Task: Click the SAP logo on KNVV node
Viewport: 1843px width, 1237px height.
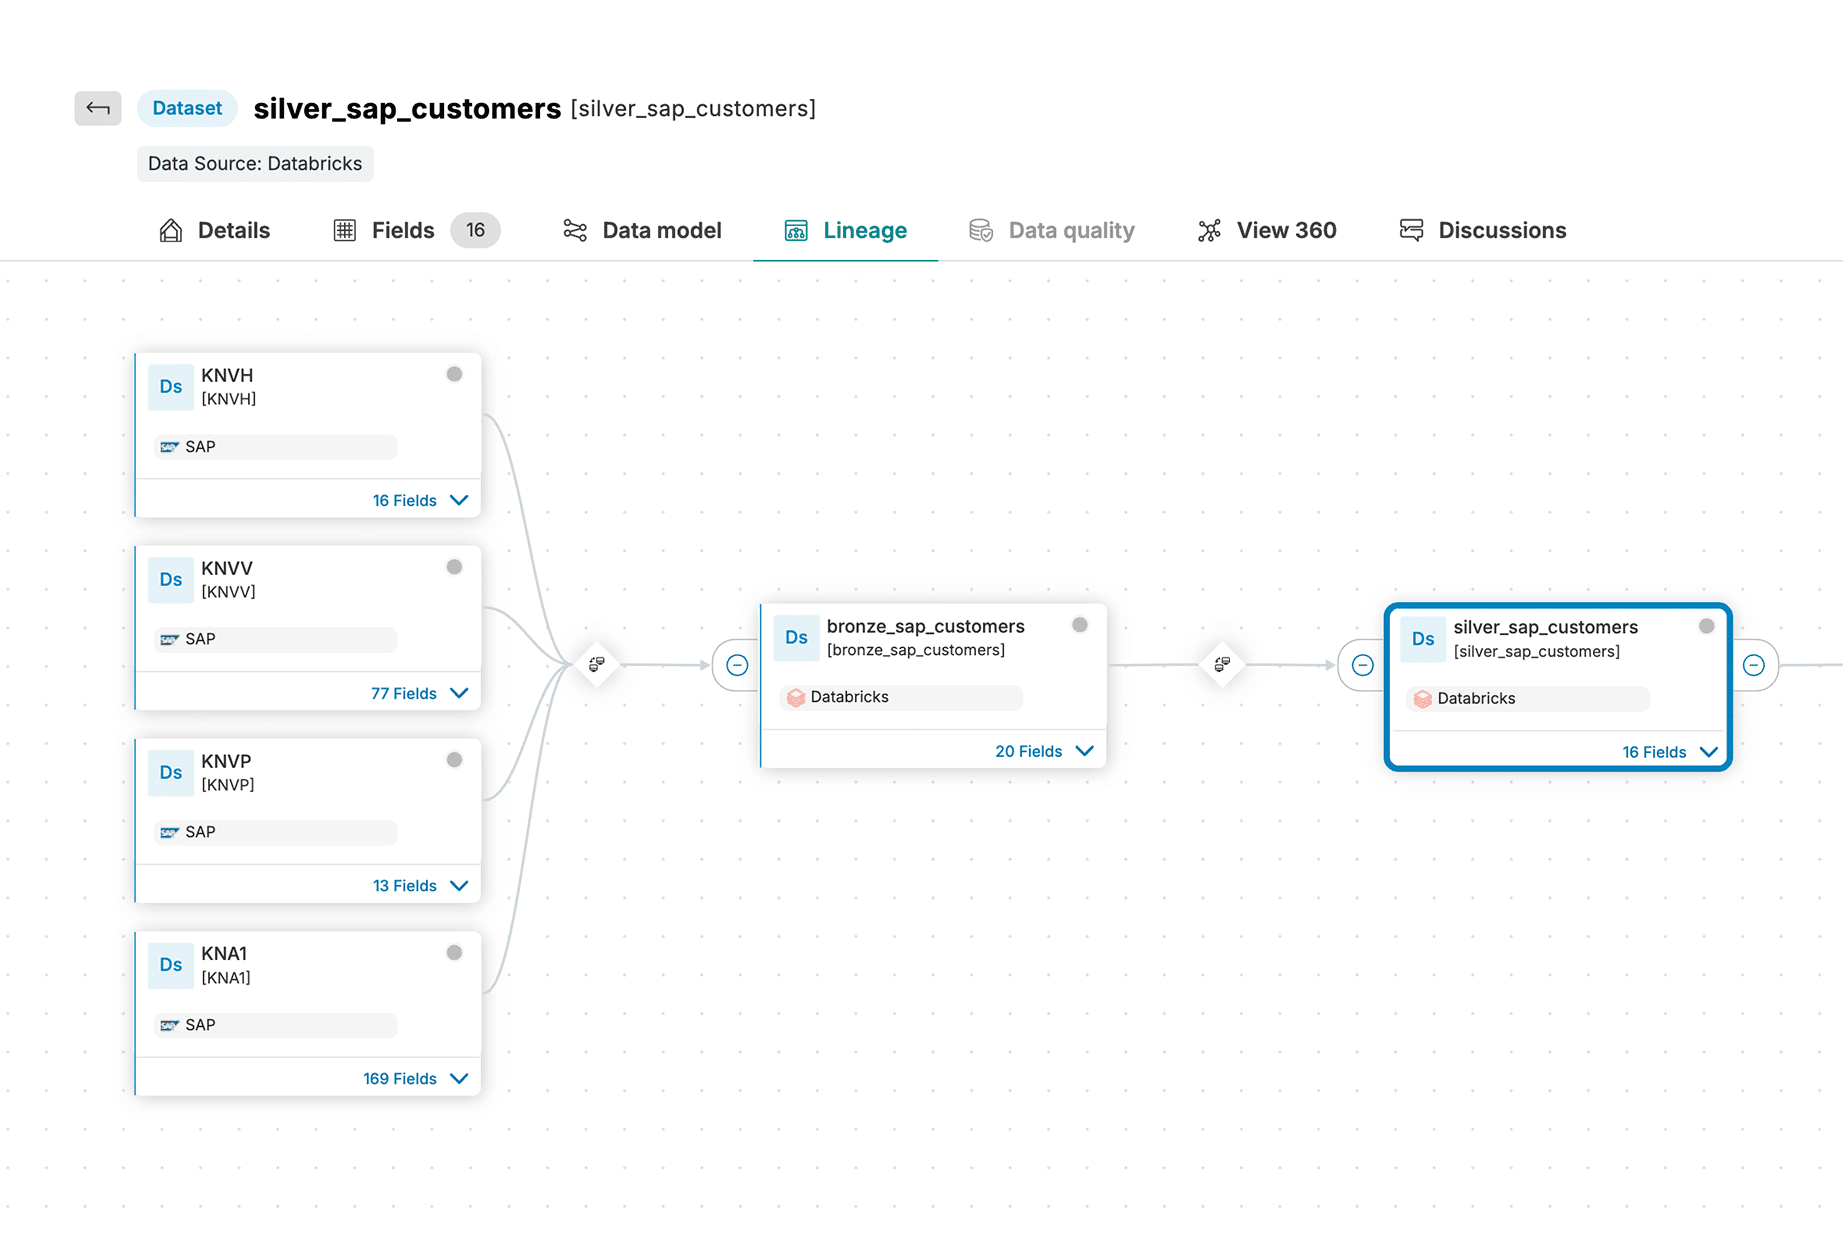Action: point(170,639)
